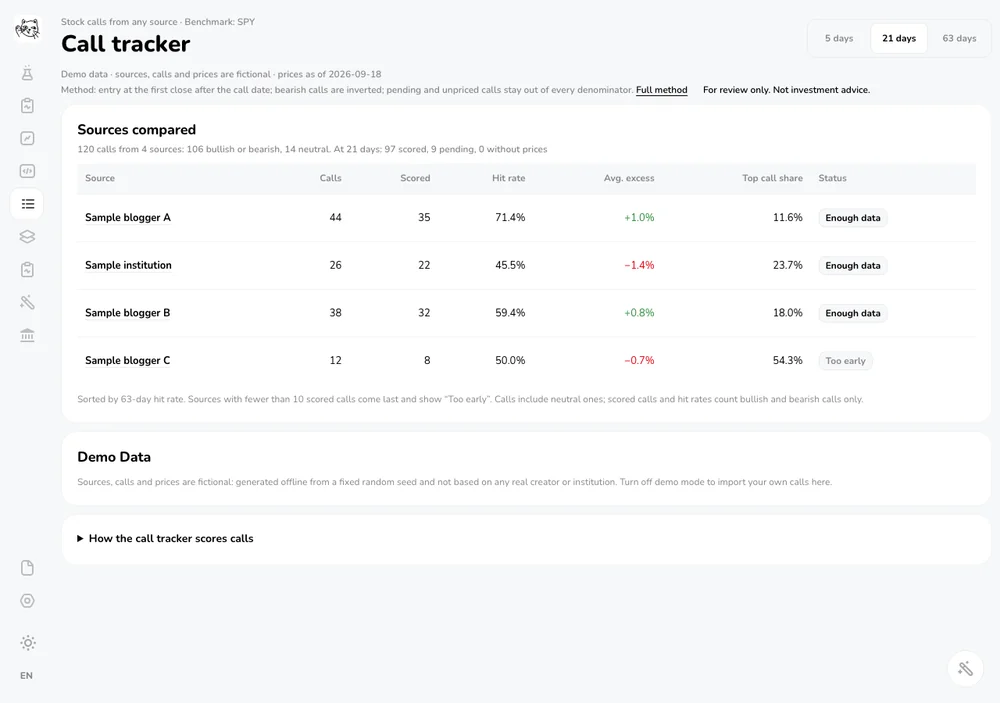Open the magic wand sidebar icon
This screenshot has height=703, width=1000.
click(27, 302)
